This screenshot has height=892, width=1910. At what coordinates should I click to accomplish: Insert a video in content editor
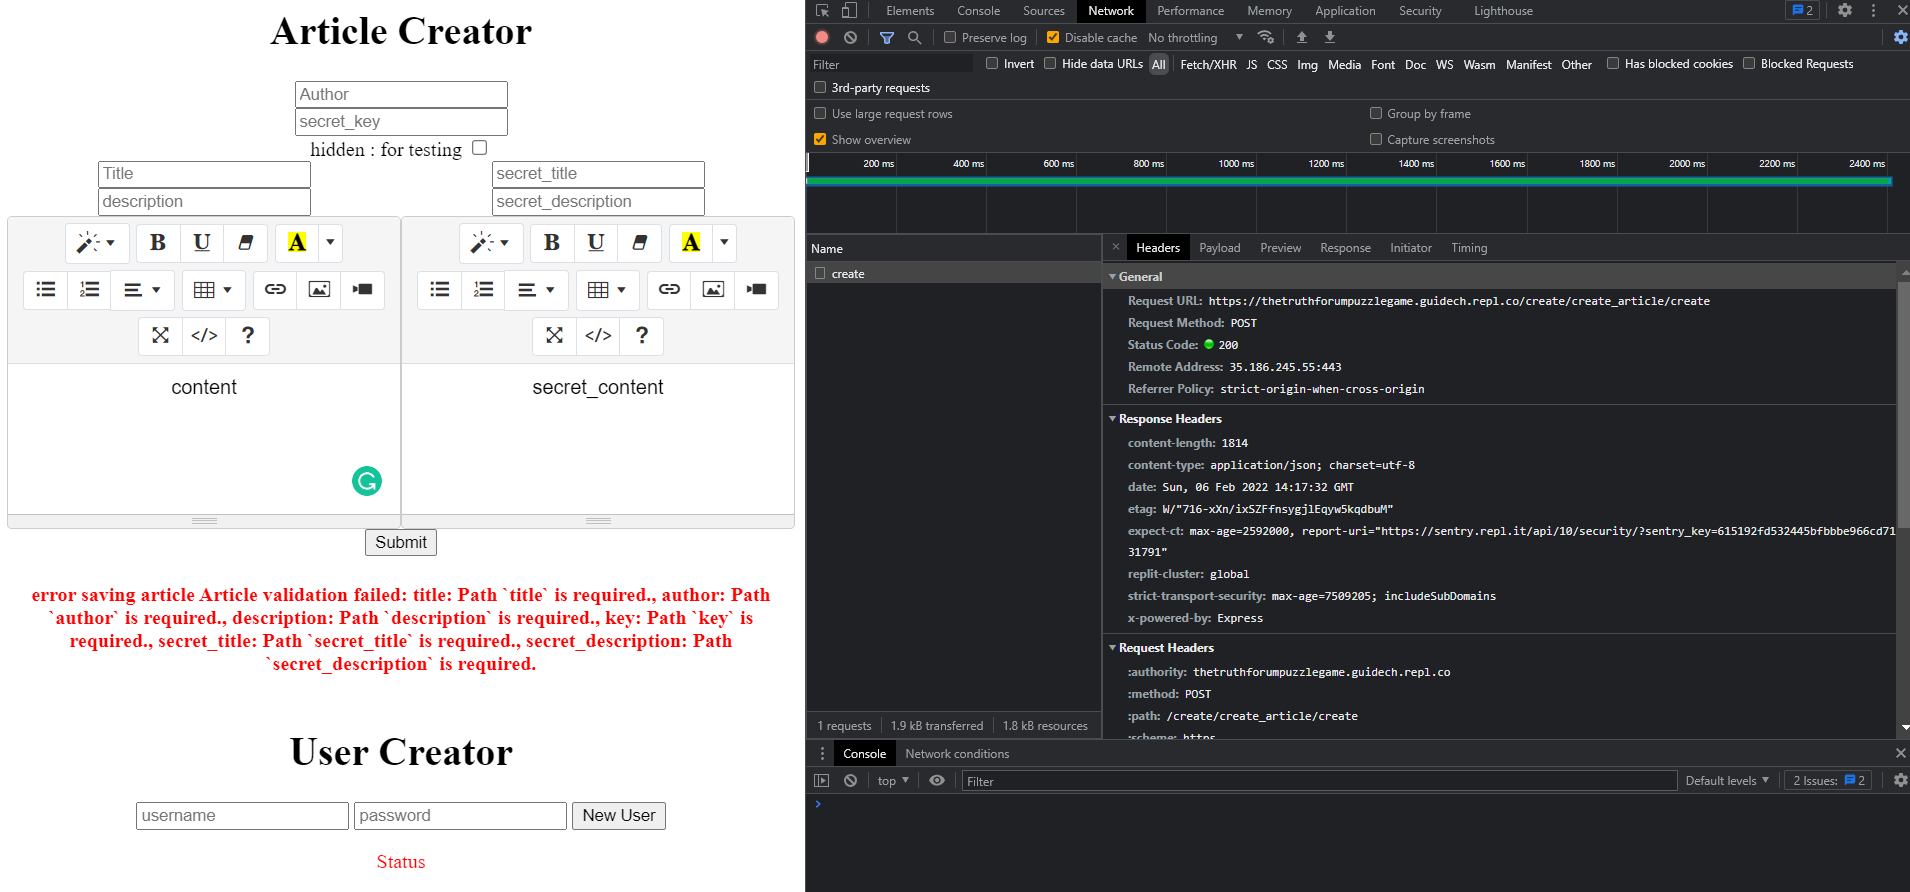pos(363,290)
